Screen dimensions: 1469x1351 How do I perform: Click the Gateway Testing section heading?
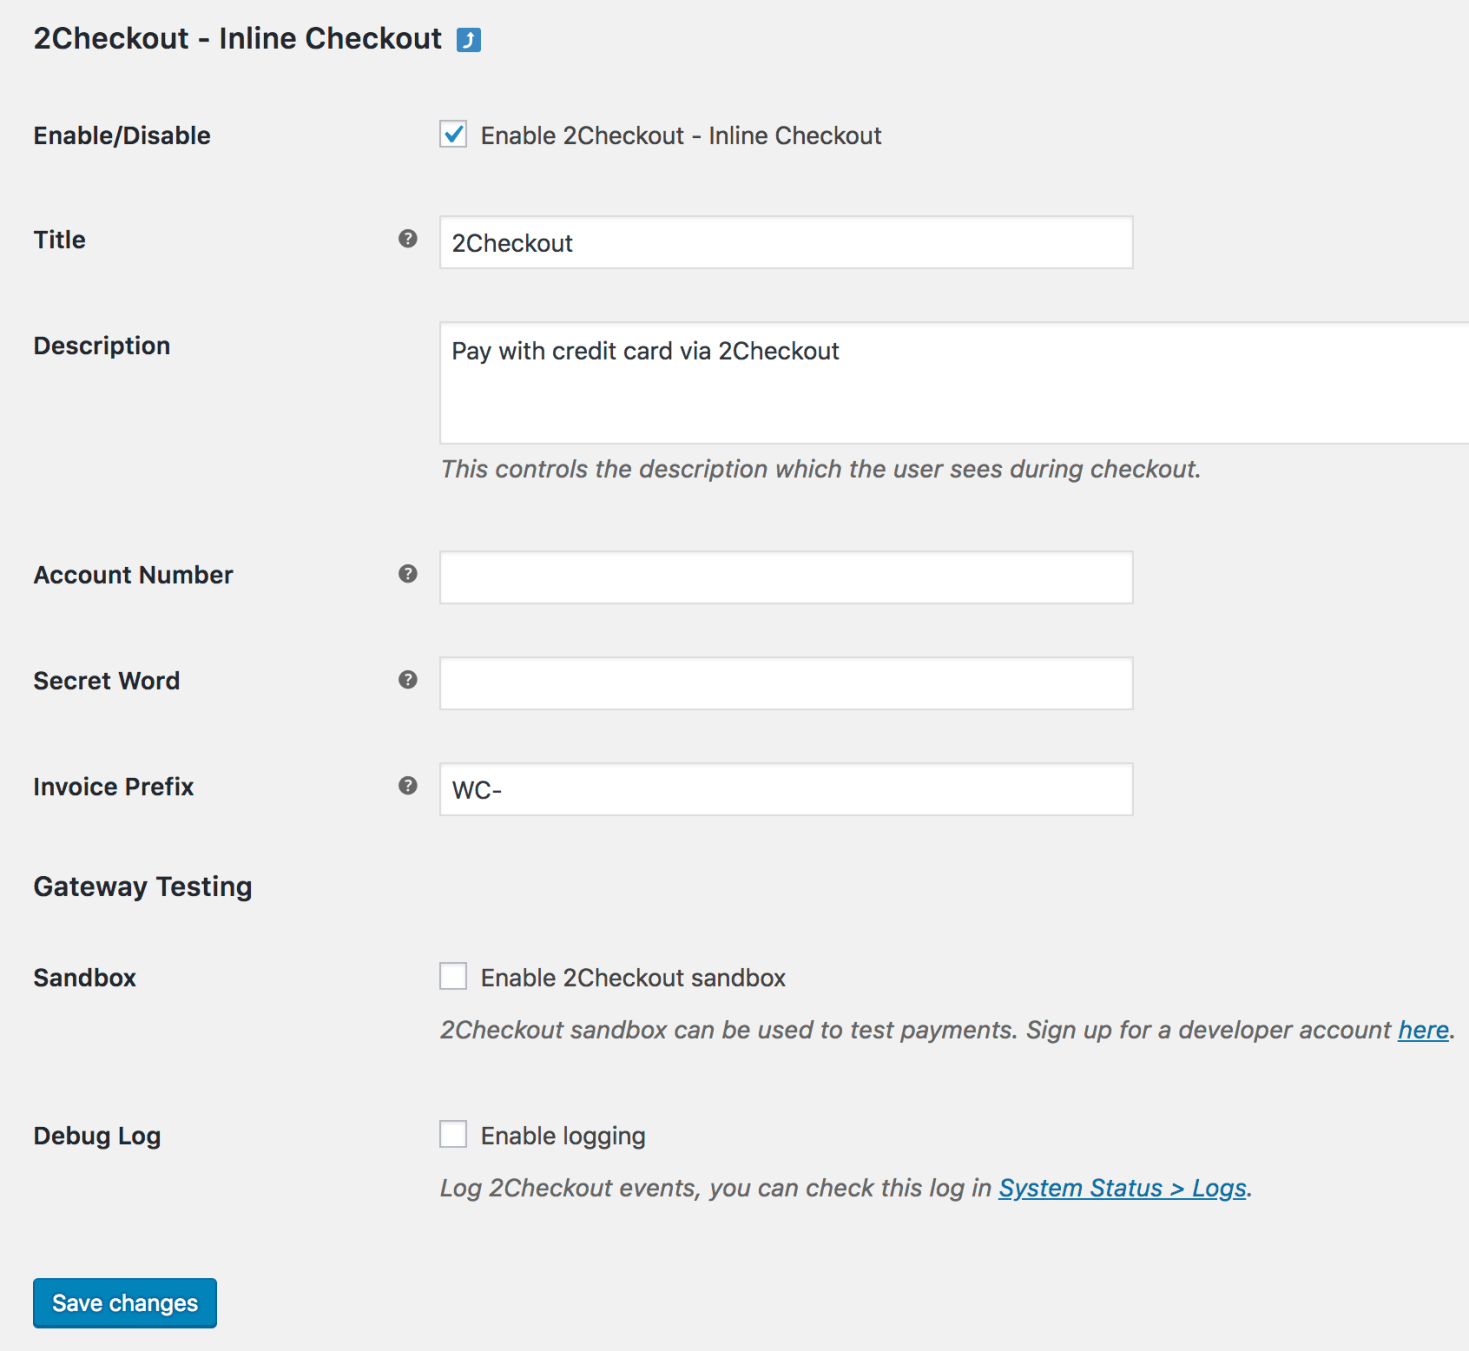(142, 886)
